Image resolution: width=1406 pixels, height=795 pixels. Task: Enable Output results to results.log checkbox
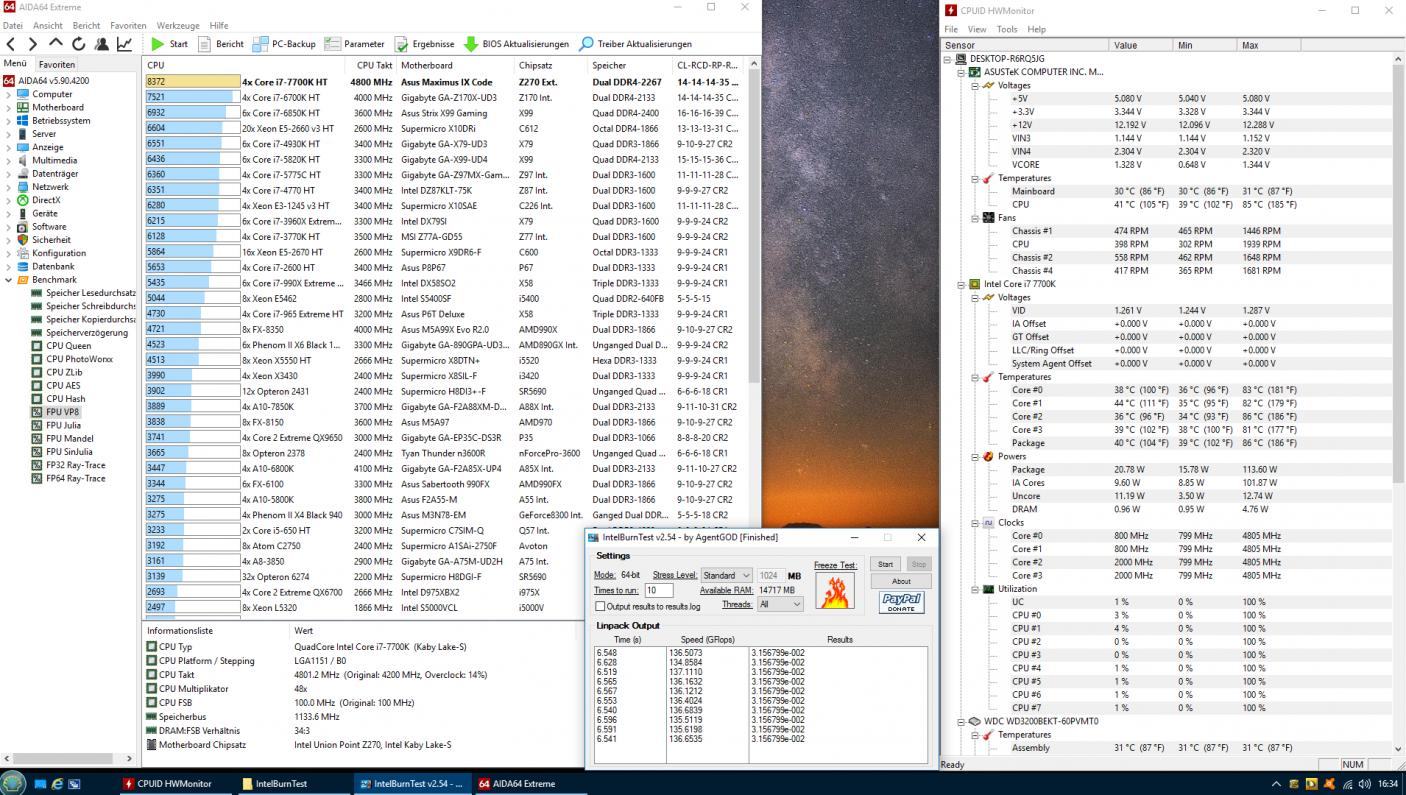tap(600, 606)
